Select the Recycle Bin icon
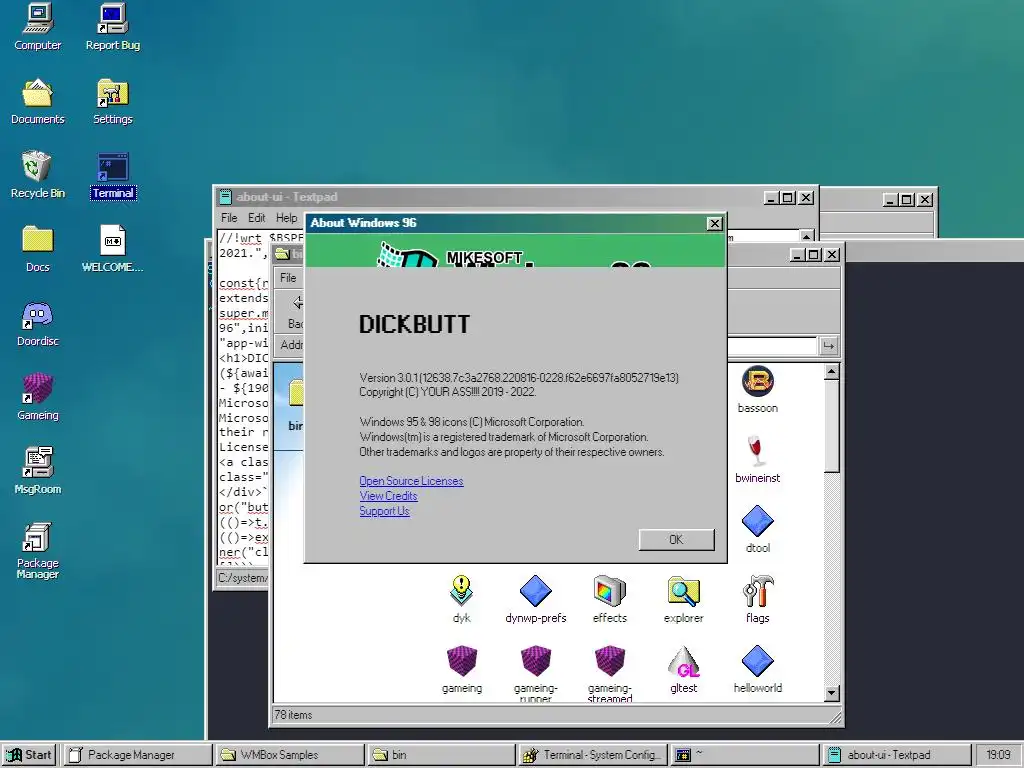Screen dimensions: 1024x768 pos(37,175)
